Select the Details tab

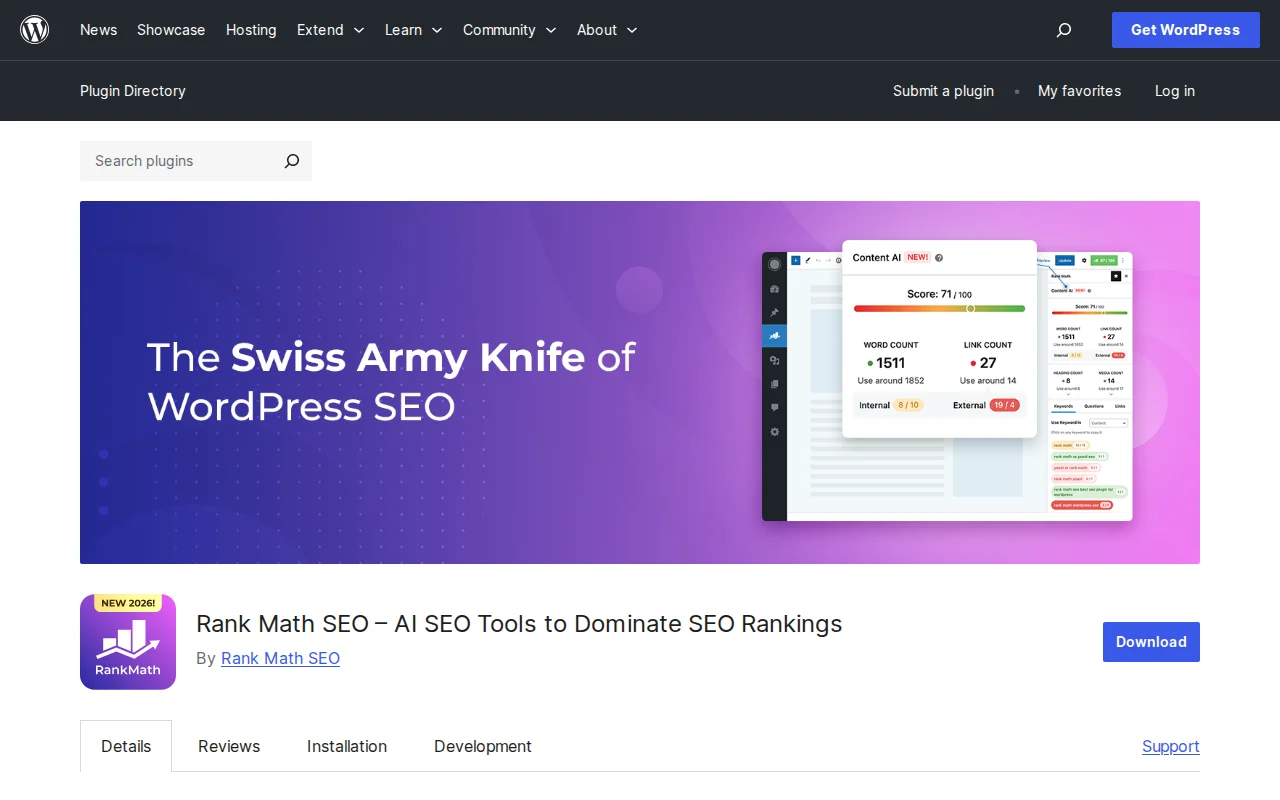pyautogui.click(x=126, y=746)
